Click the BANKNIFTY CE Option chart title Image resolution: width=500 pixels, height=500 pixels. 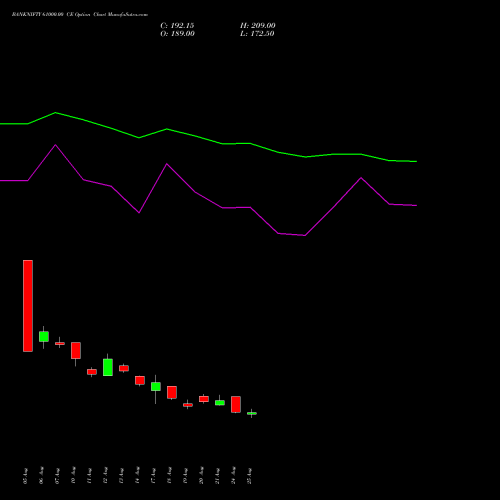[x=80, y=15]
